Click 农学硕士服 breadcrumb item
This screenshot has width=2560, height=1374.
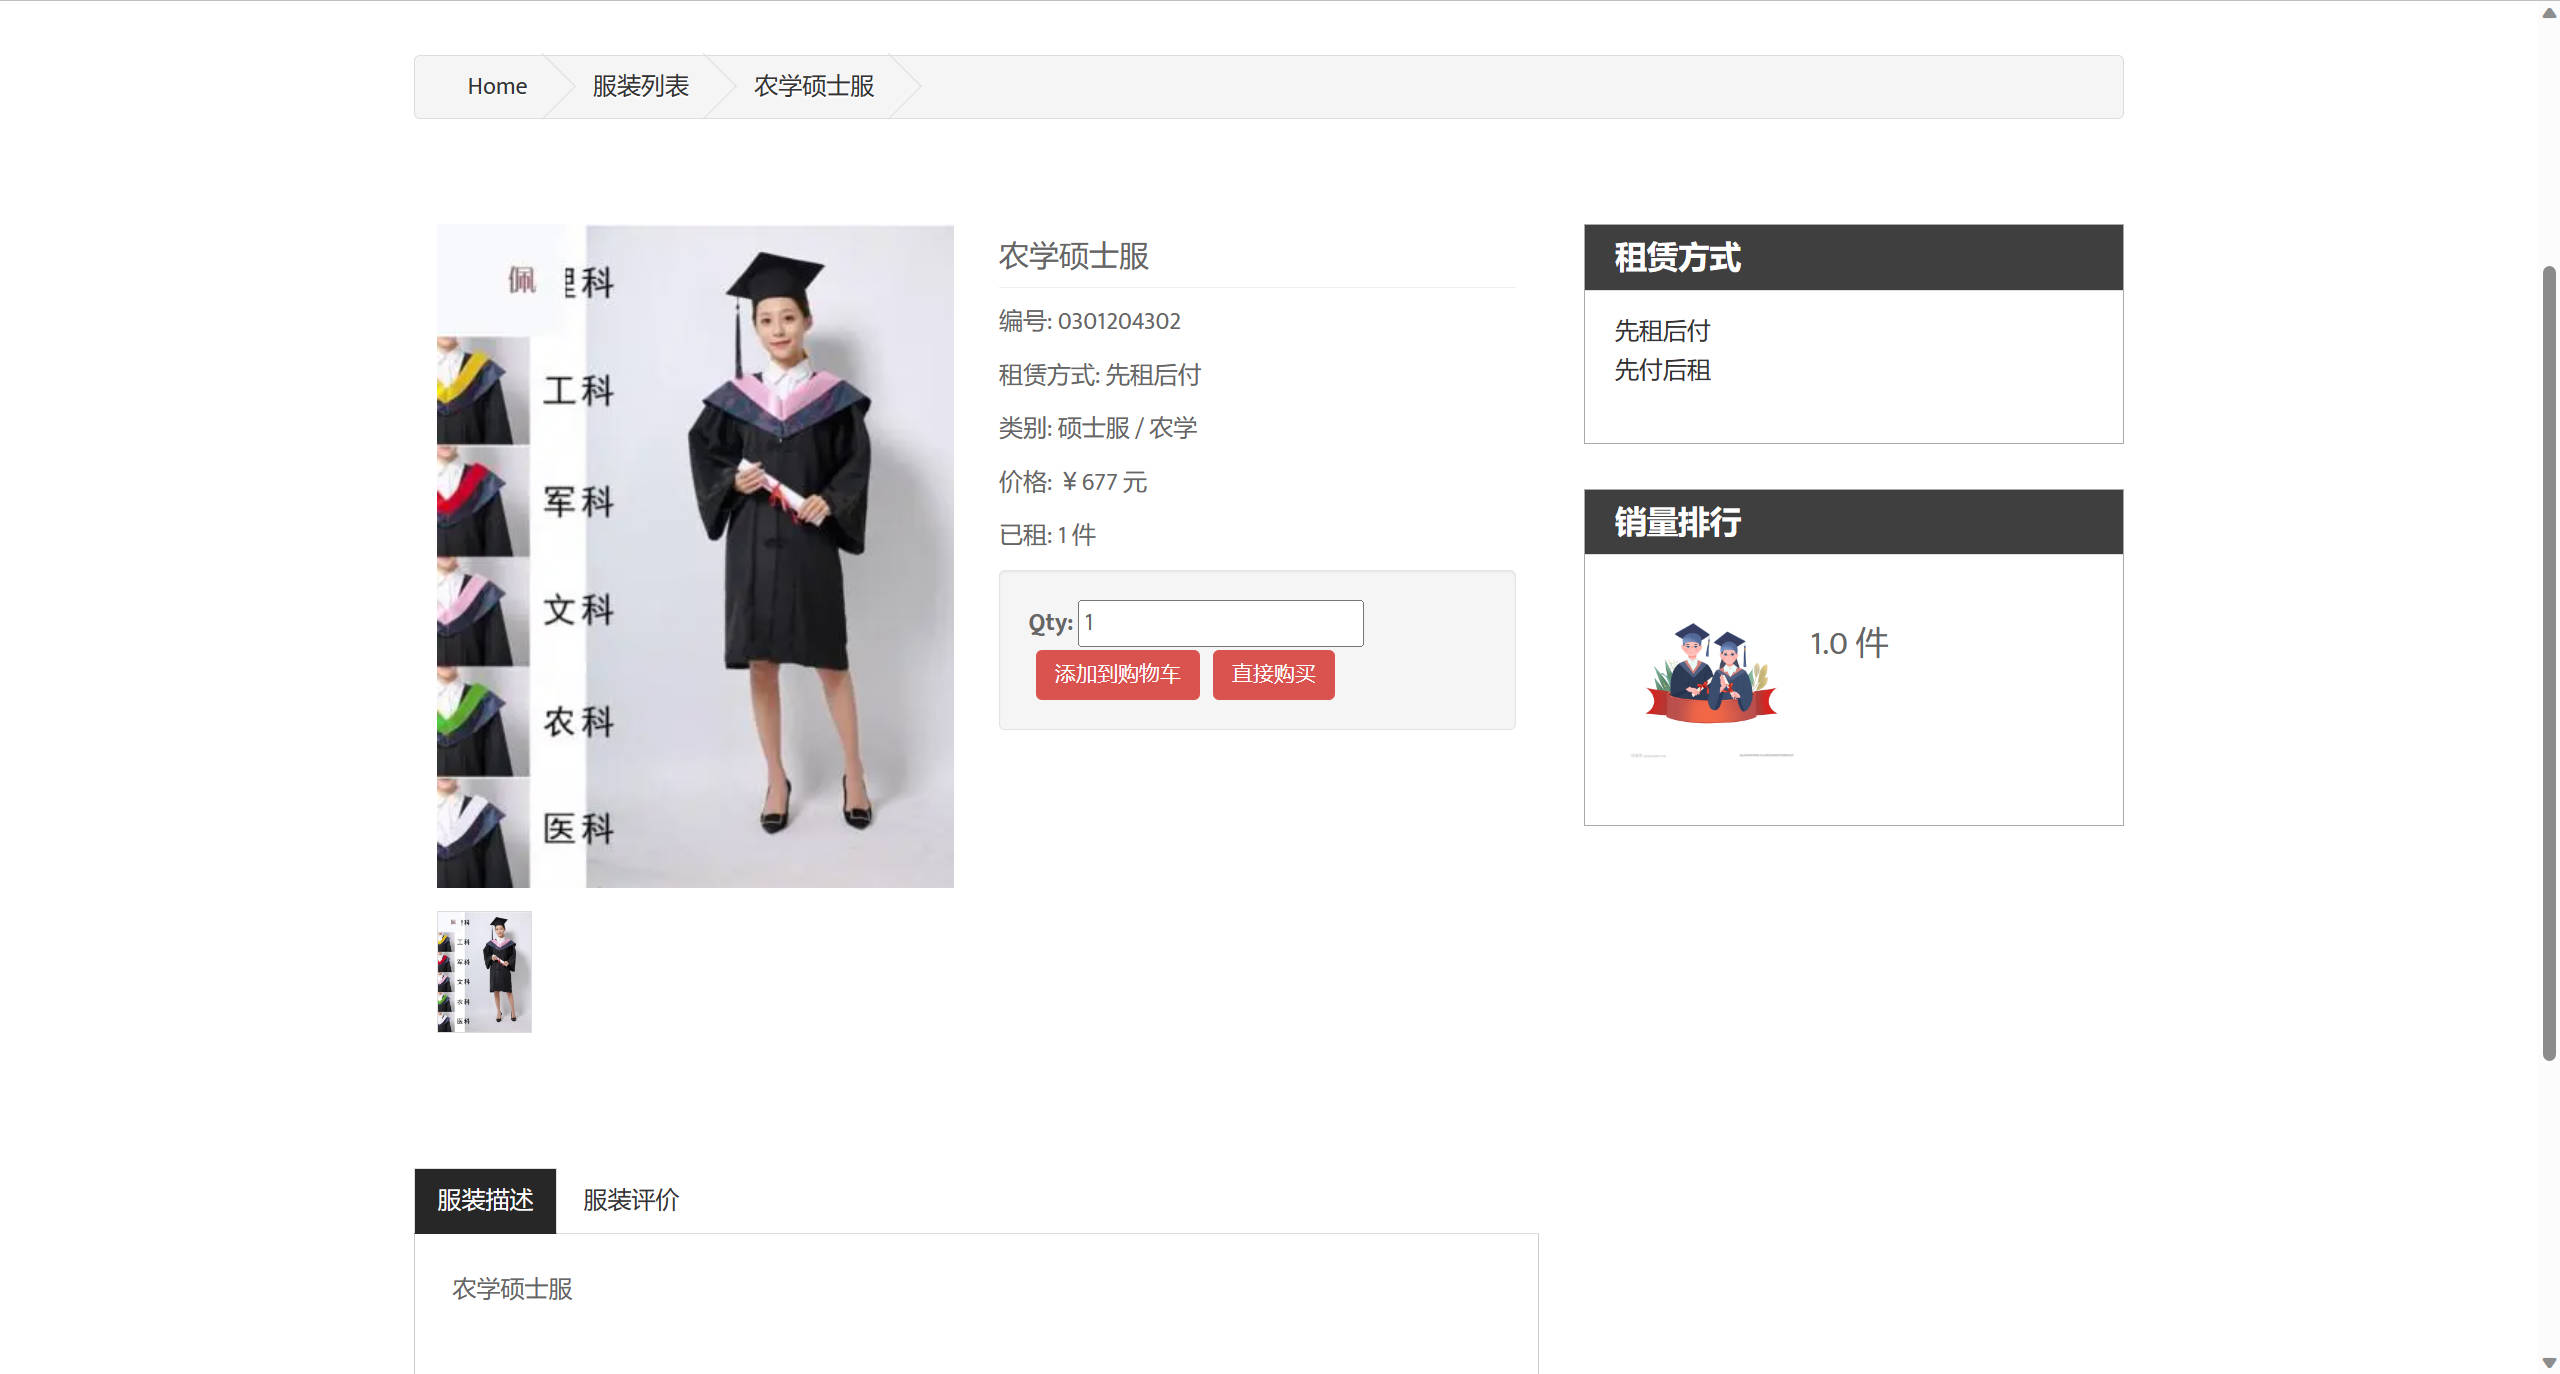[x=813, y=87]
